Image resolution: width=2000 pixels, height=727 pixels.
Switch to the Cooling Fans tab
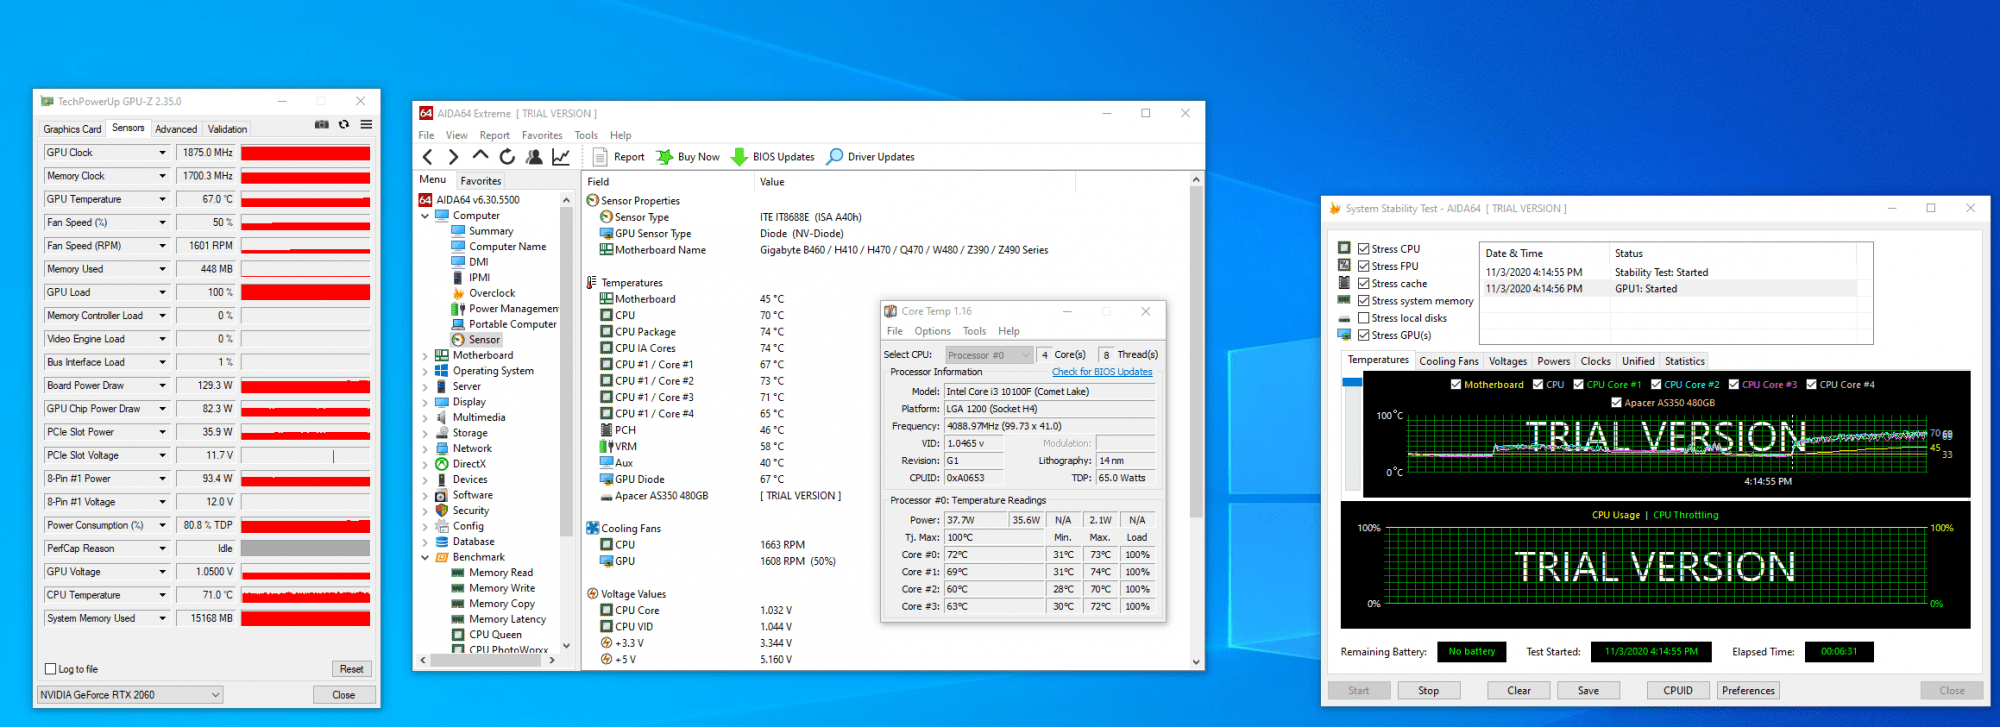click(x=1448, y=361)
